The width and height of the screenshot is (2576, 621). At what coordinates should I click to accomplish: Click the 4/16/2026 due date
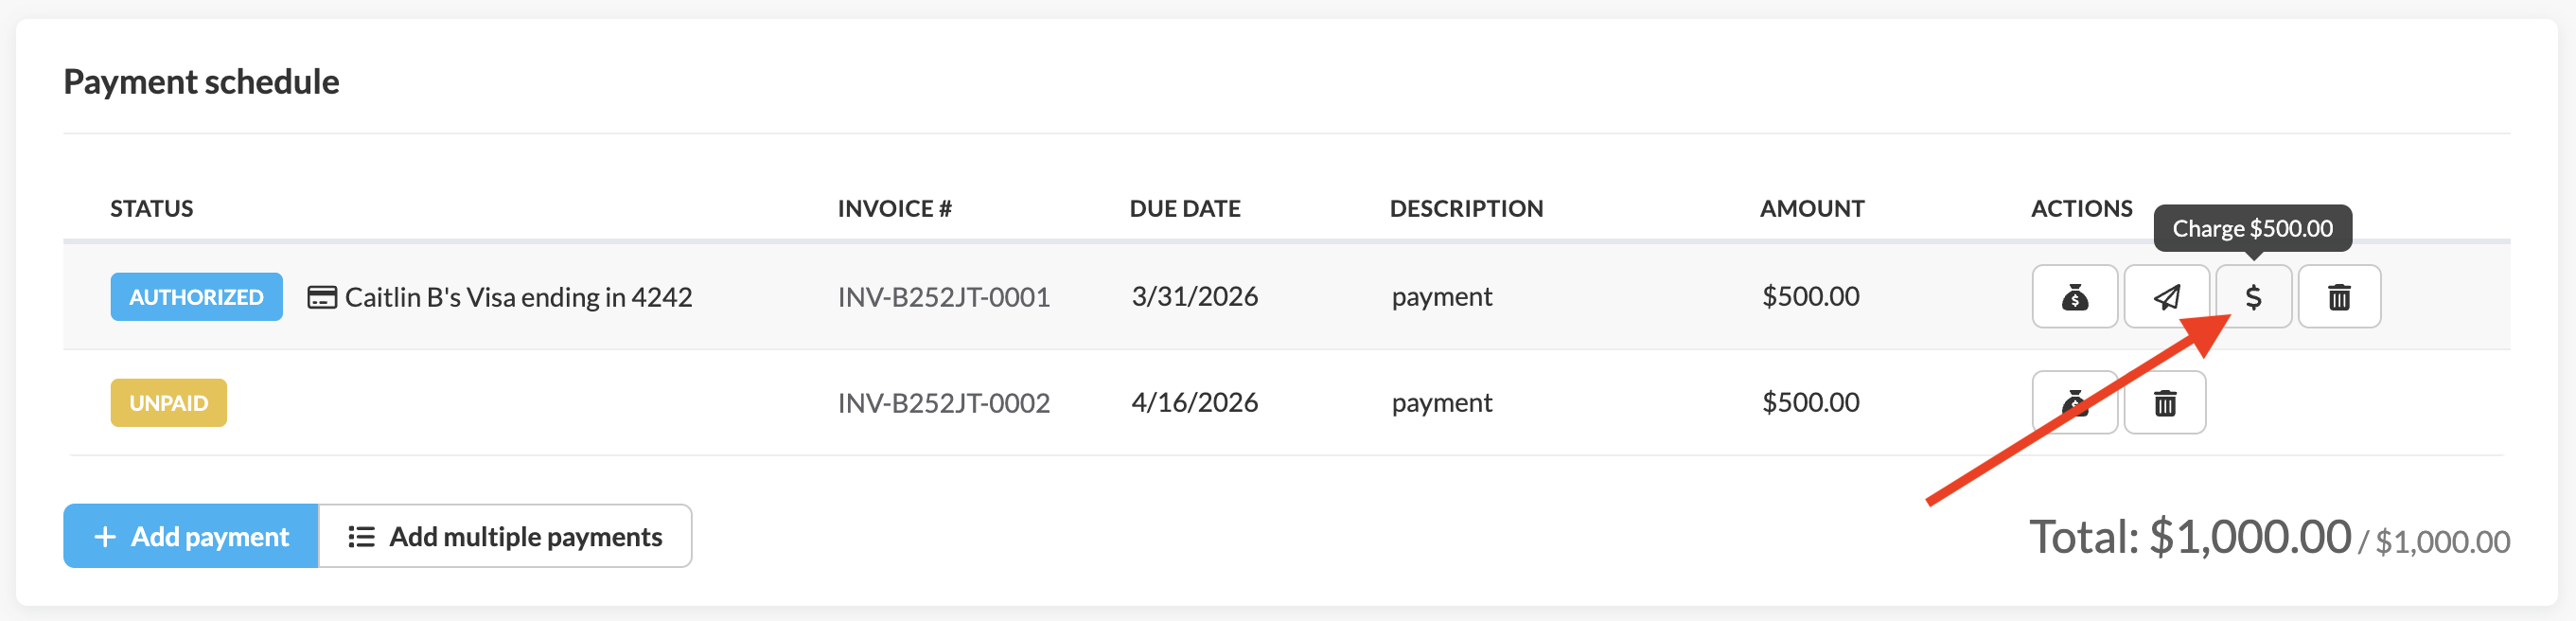click(x=1194, y=403)
